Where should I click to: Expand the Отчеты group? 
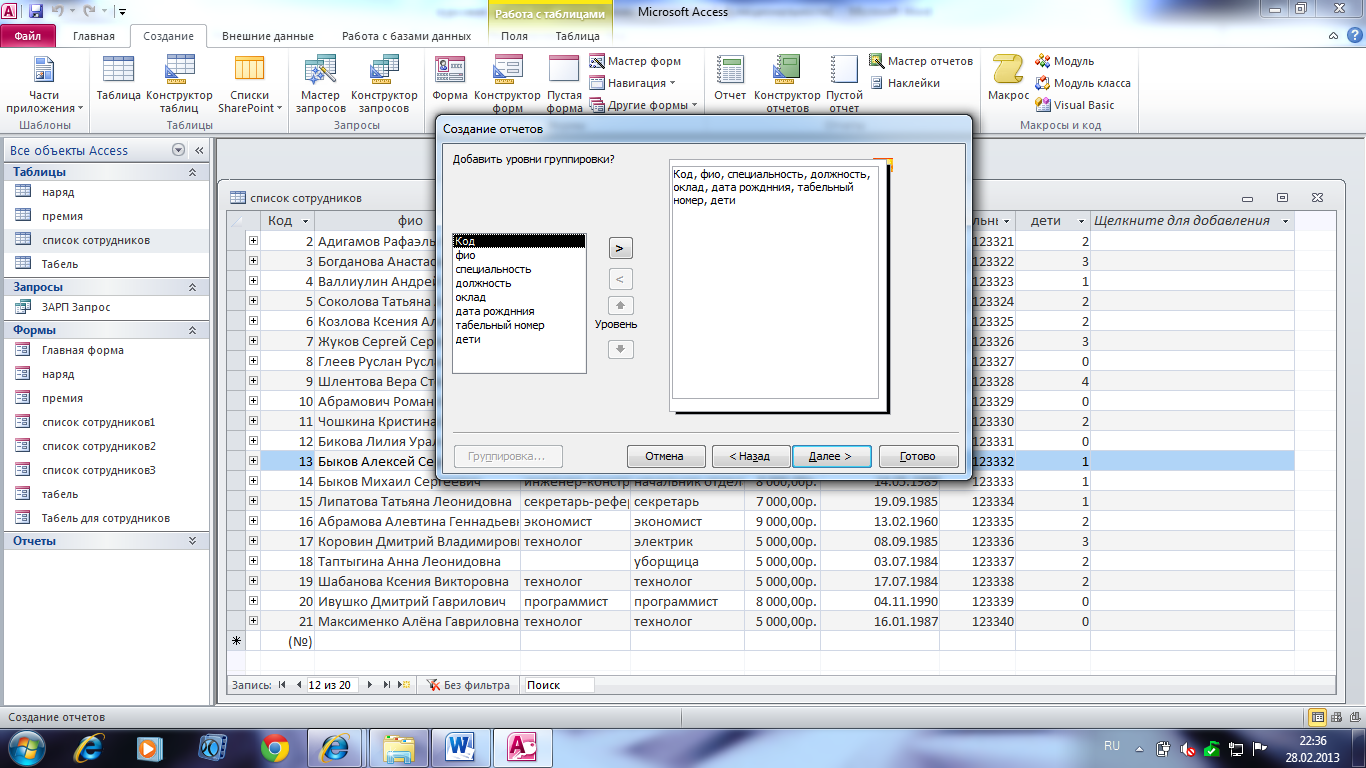(x=192, y=541)
